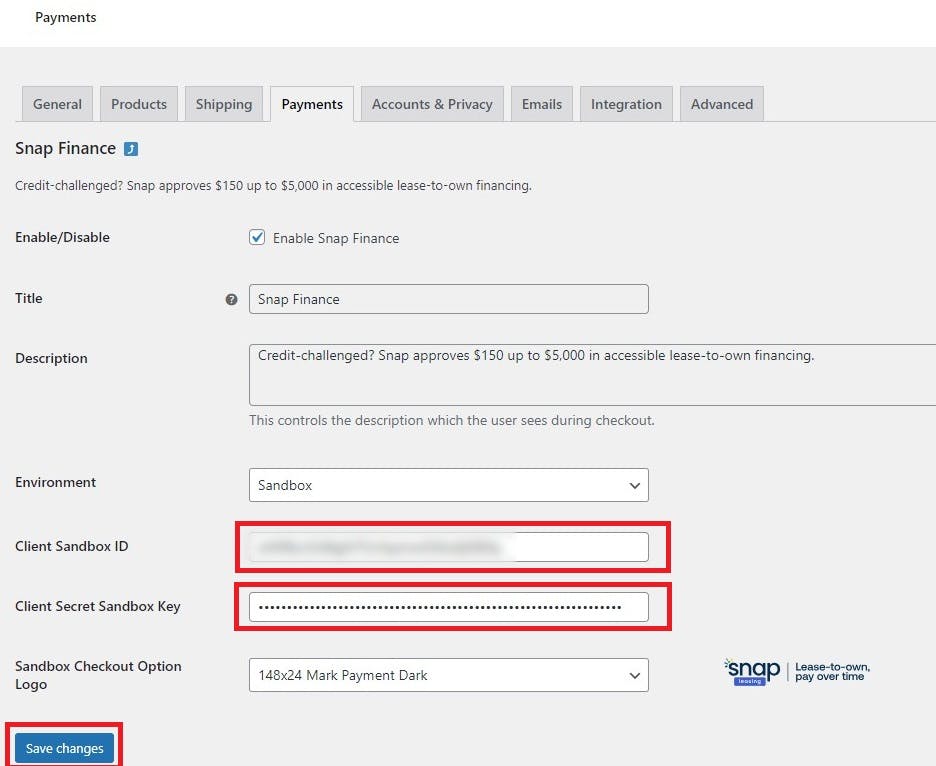The image size is (936, 766).
Task: Click the Snap Finance section heading
Action: point(66,148)
